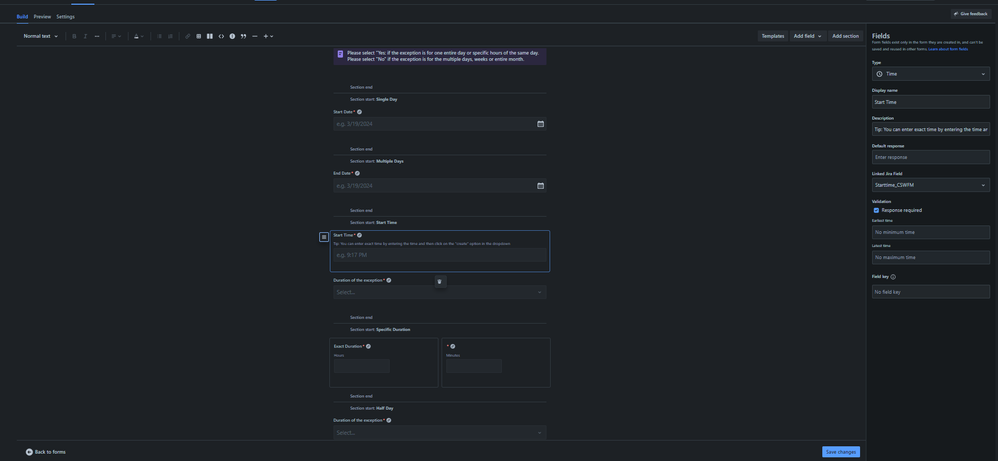Insert a table using the toolbar icon
Viewport: 998px width, 461px height.
(198, 36)
